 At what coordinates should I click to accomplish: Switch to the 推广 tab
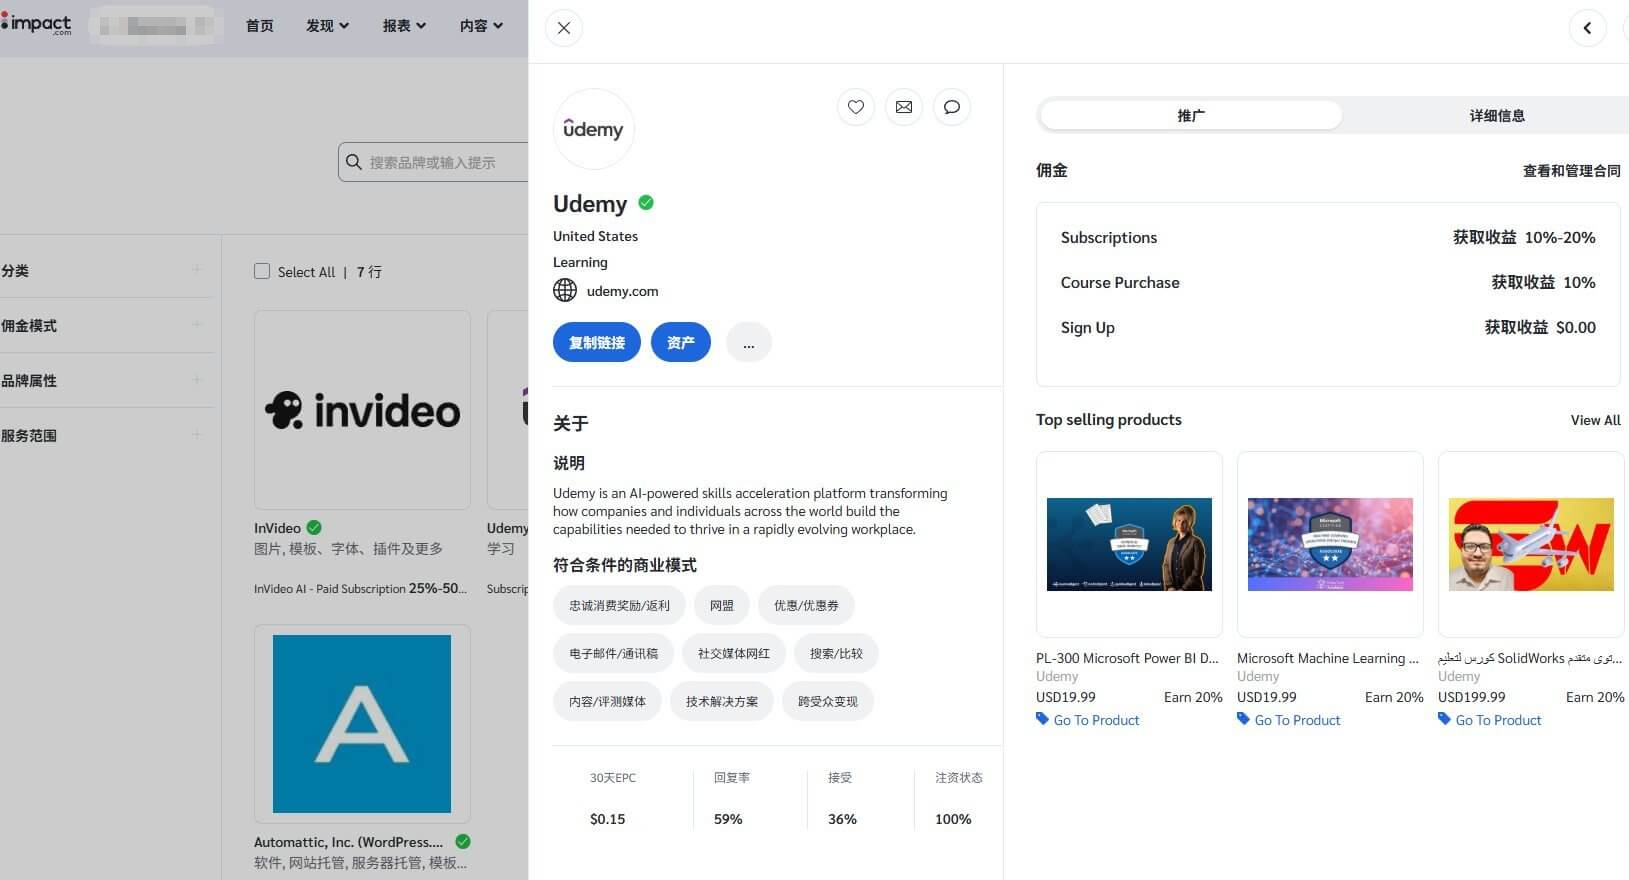pos(1191,115)
